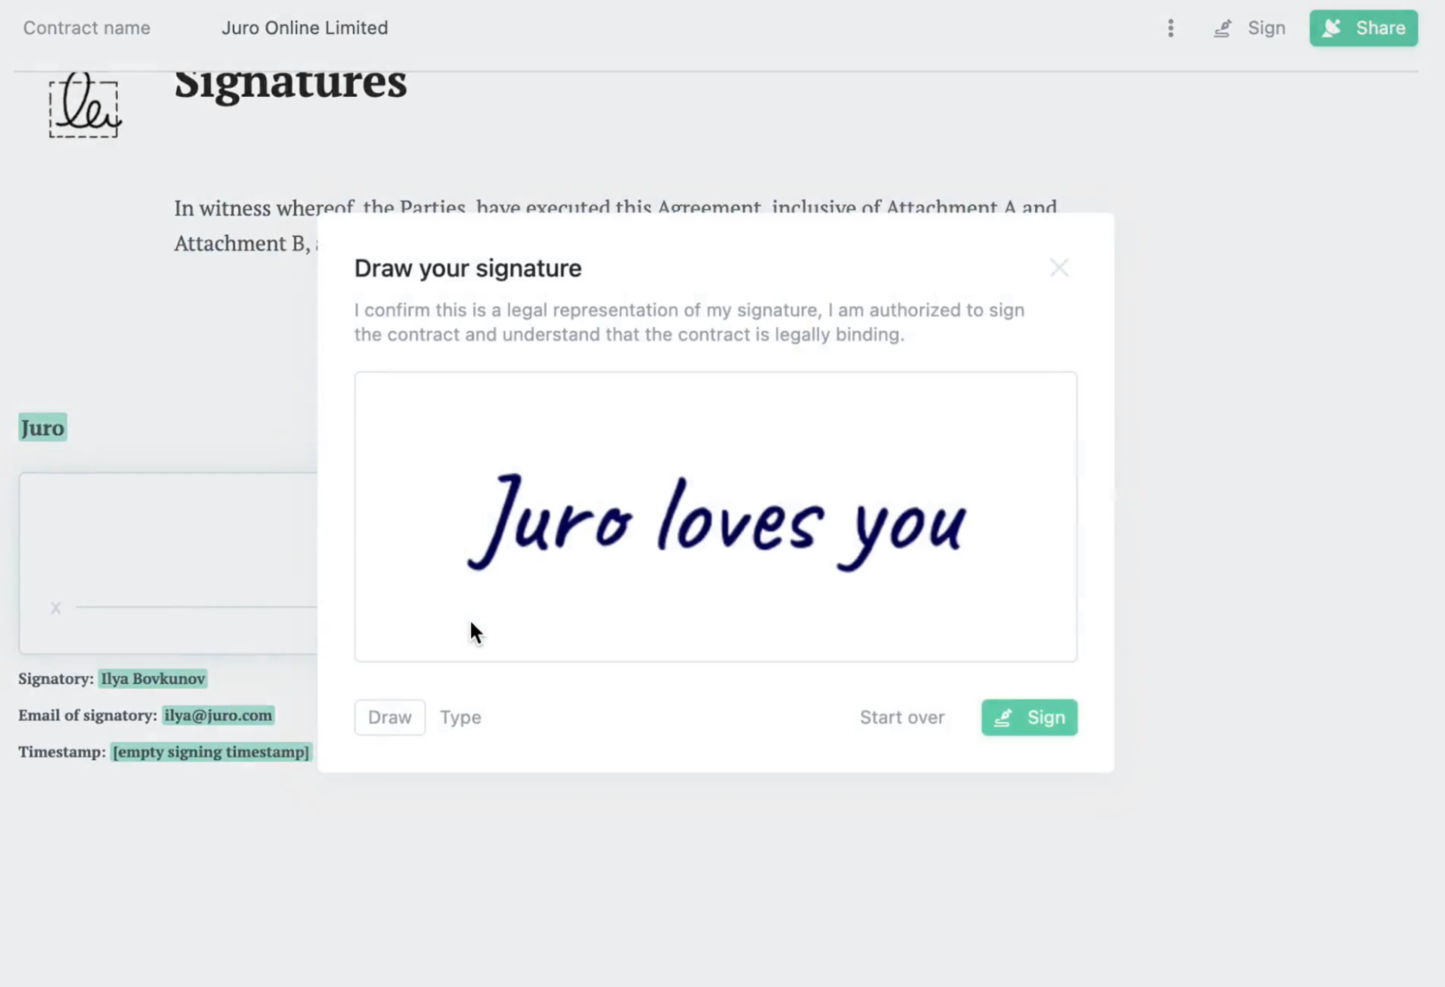The height and width of the screenshot is (987, 1445).
Task: Click Start over to clear signature
Action: click(x=902, y=717)
